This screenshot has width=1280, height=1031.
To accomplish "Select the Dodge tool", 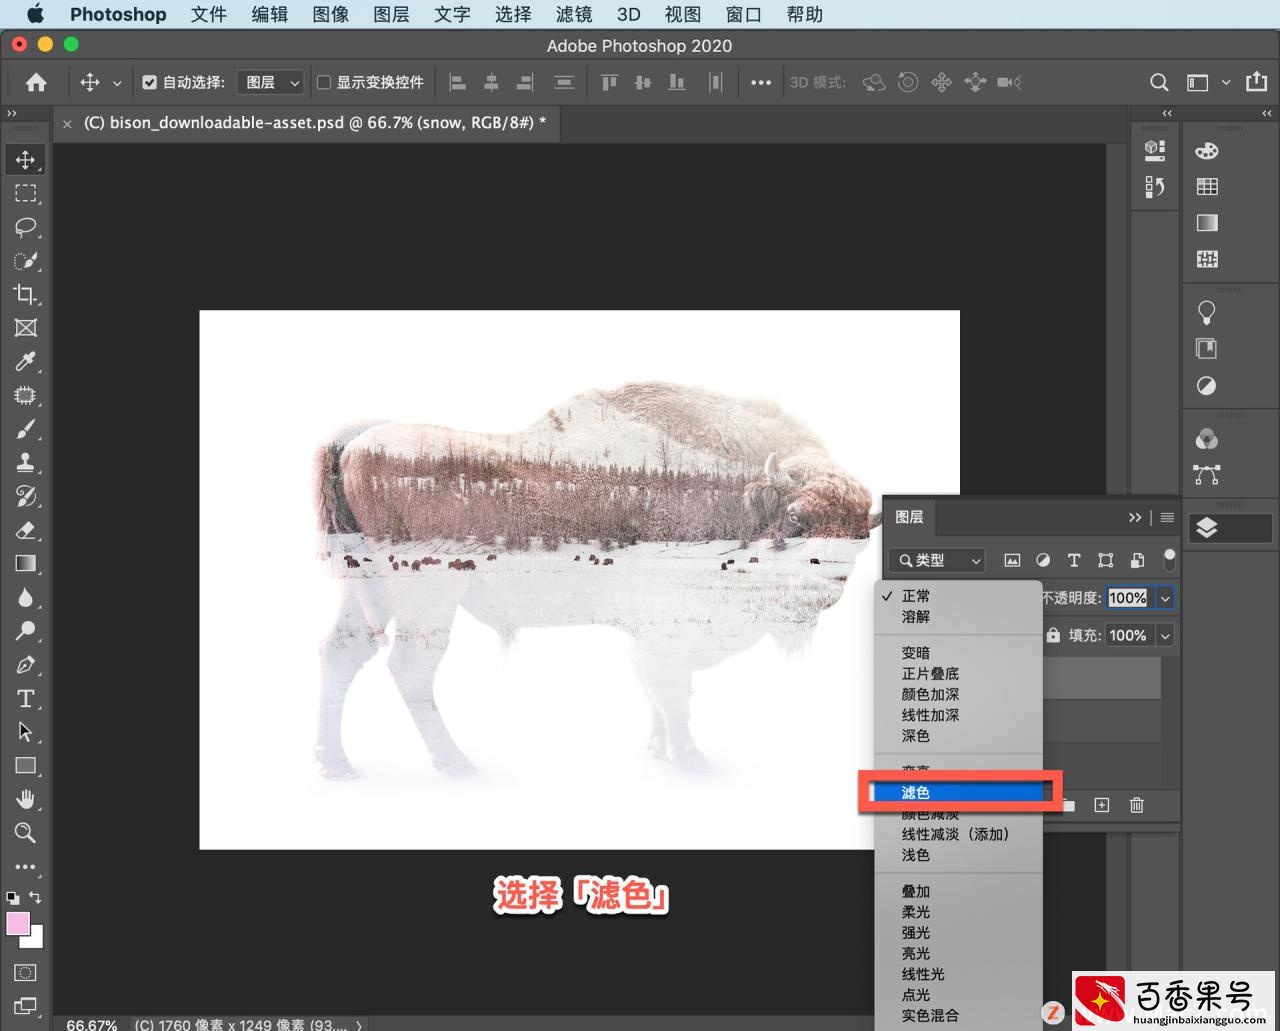I will pos(26,631).
